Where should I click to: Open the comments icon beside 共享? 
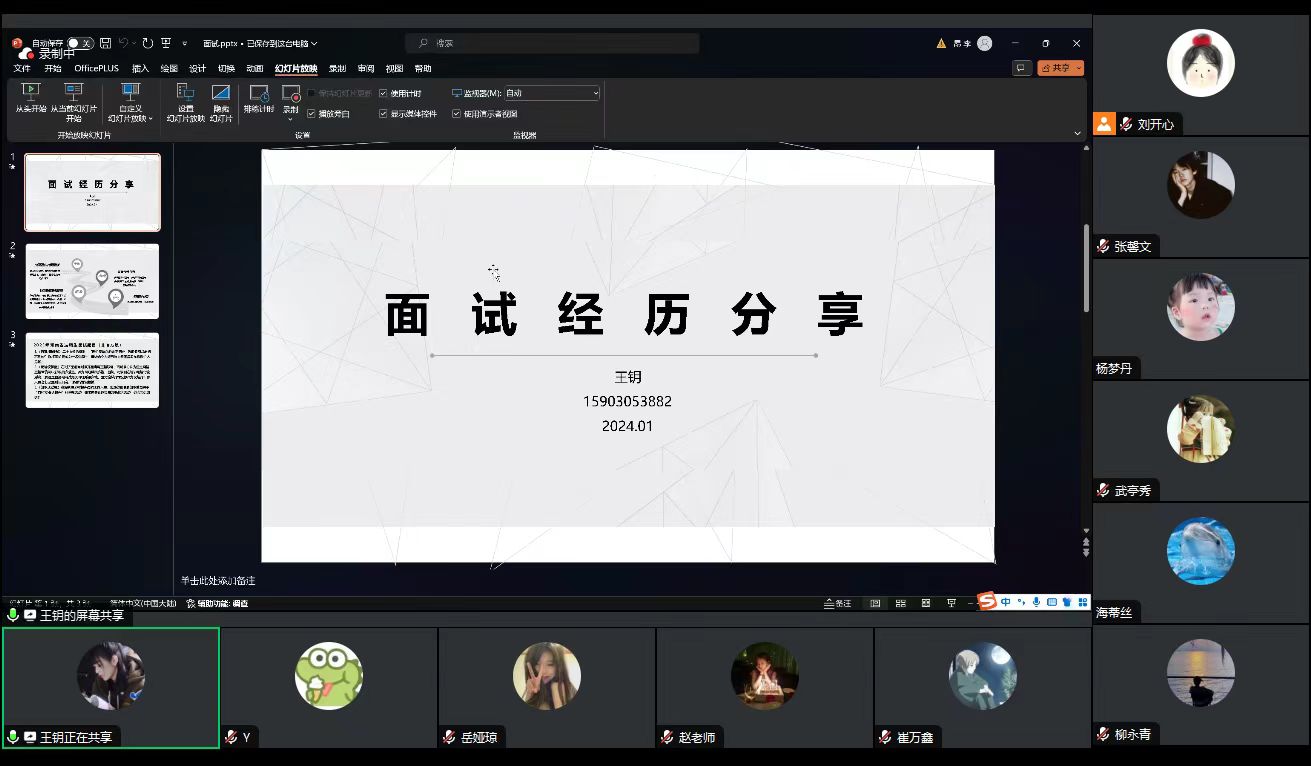click(1021, 68)
